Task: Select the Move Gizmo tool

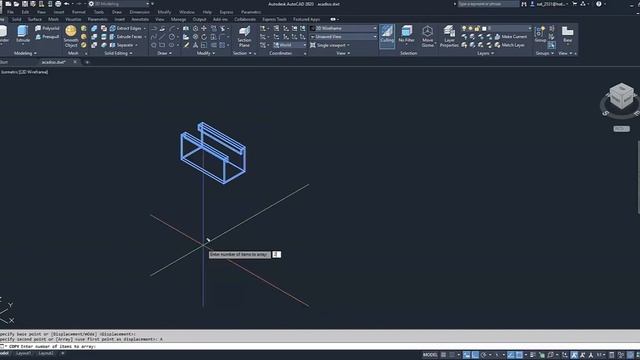Action: [427, 37]
